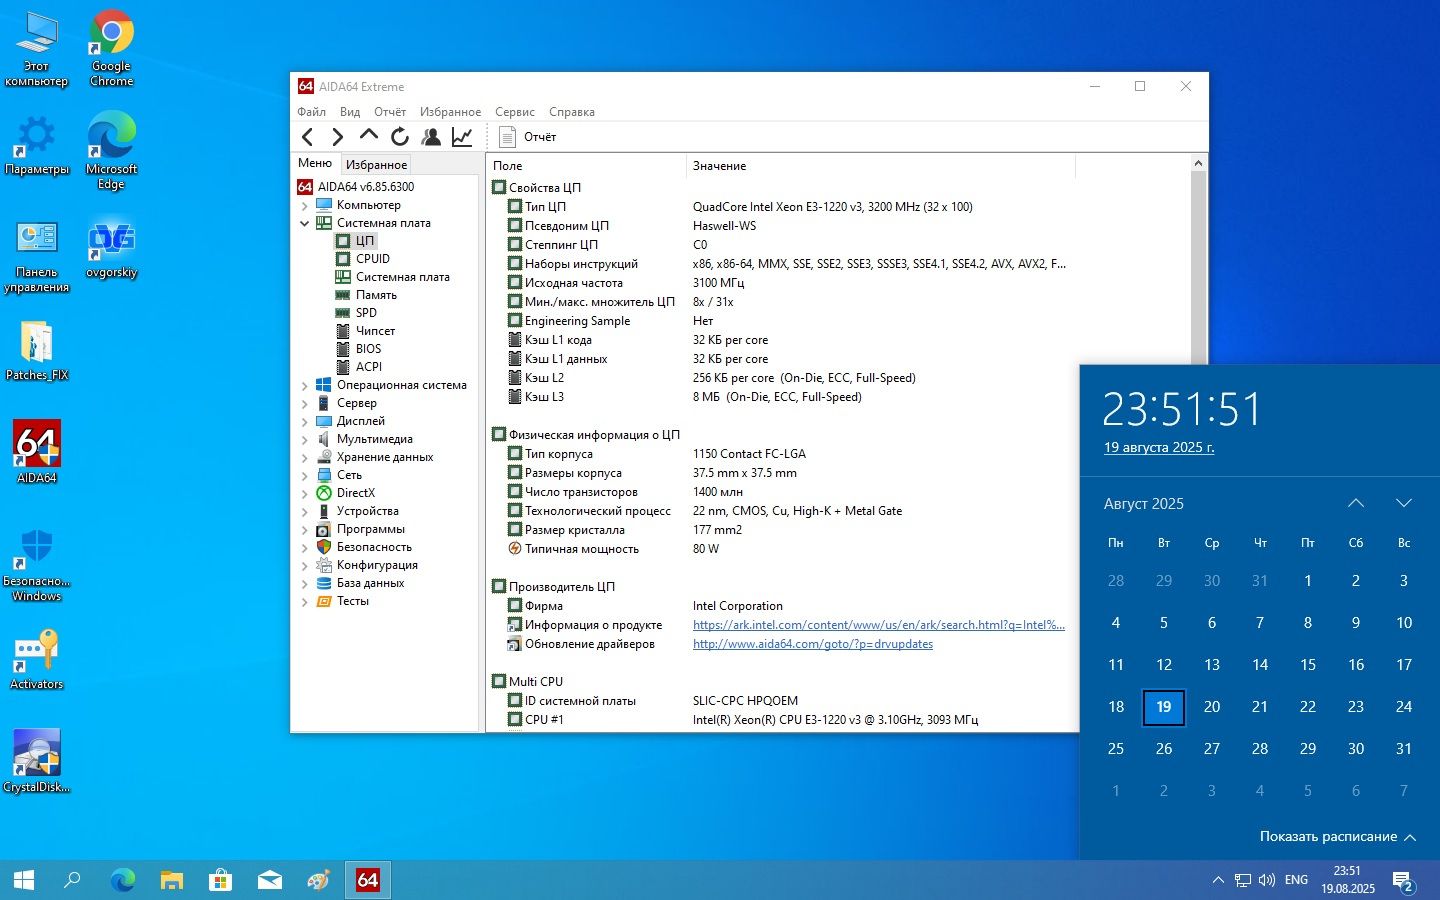Open the Сервис menu
This screenshot has width=1440, height=900.
pos(515,112)
